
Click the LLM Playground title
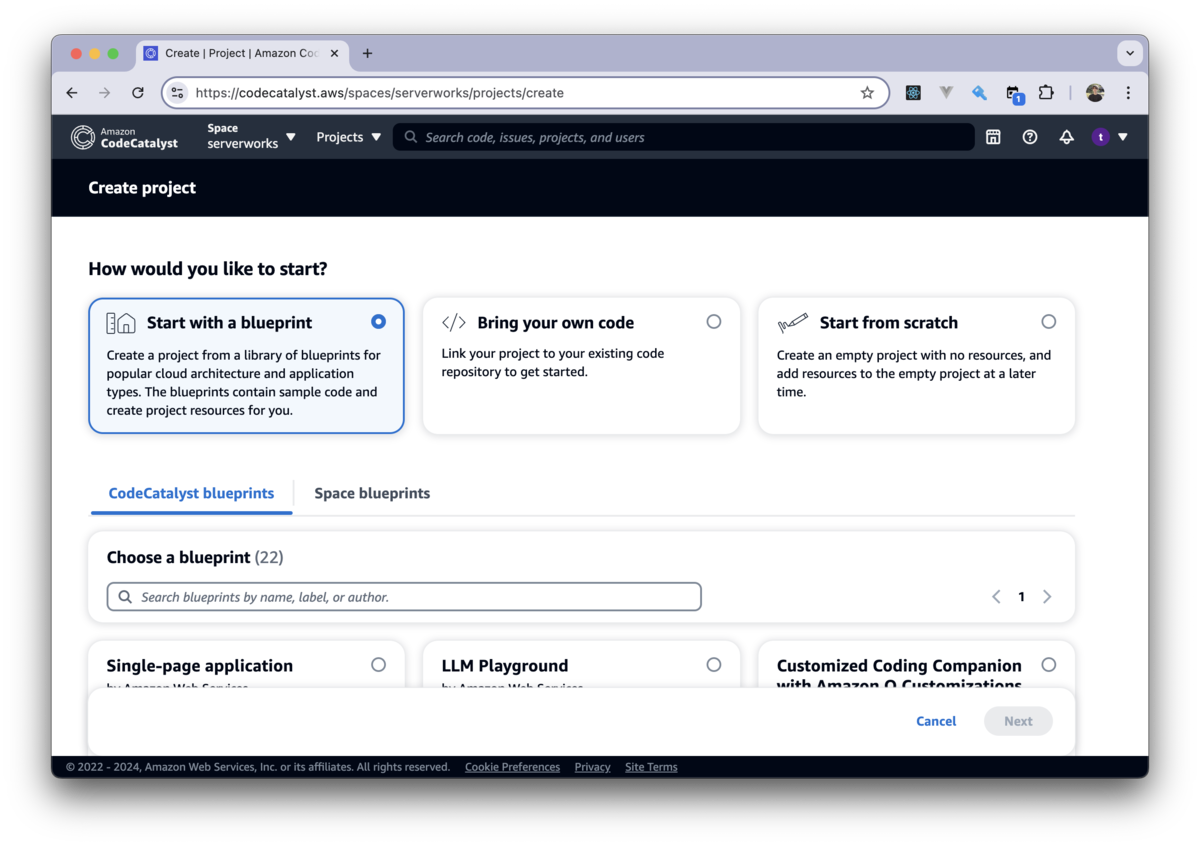[x=505, y=666]
